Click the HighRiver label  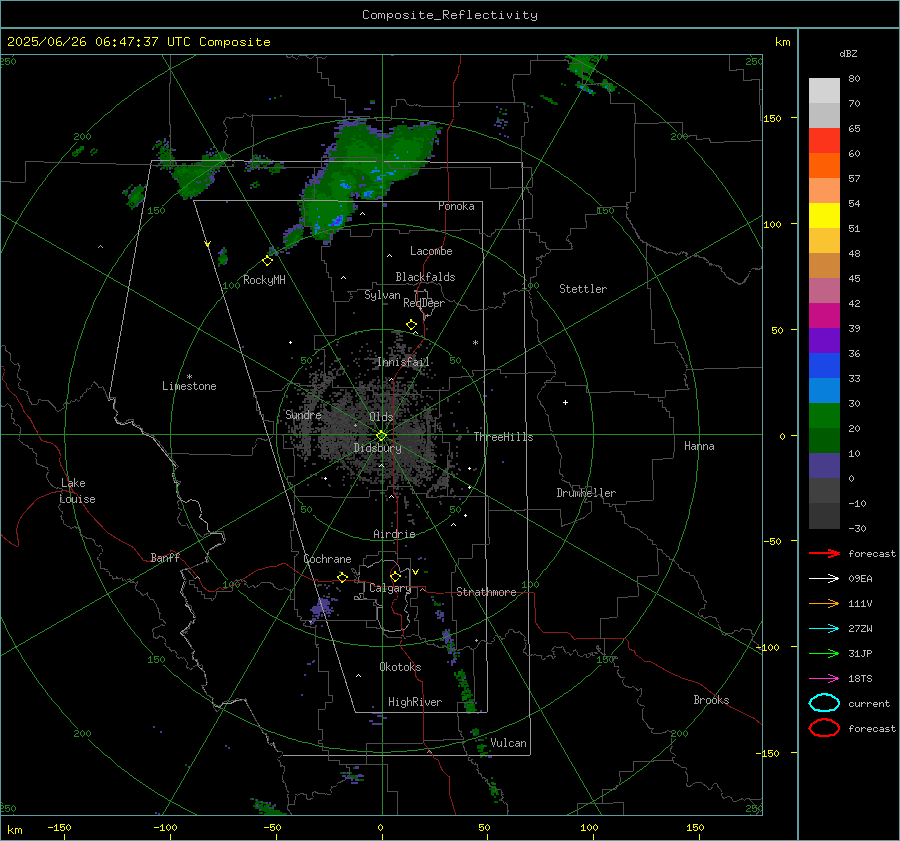coord(415,702)
